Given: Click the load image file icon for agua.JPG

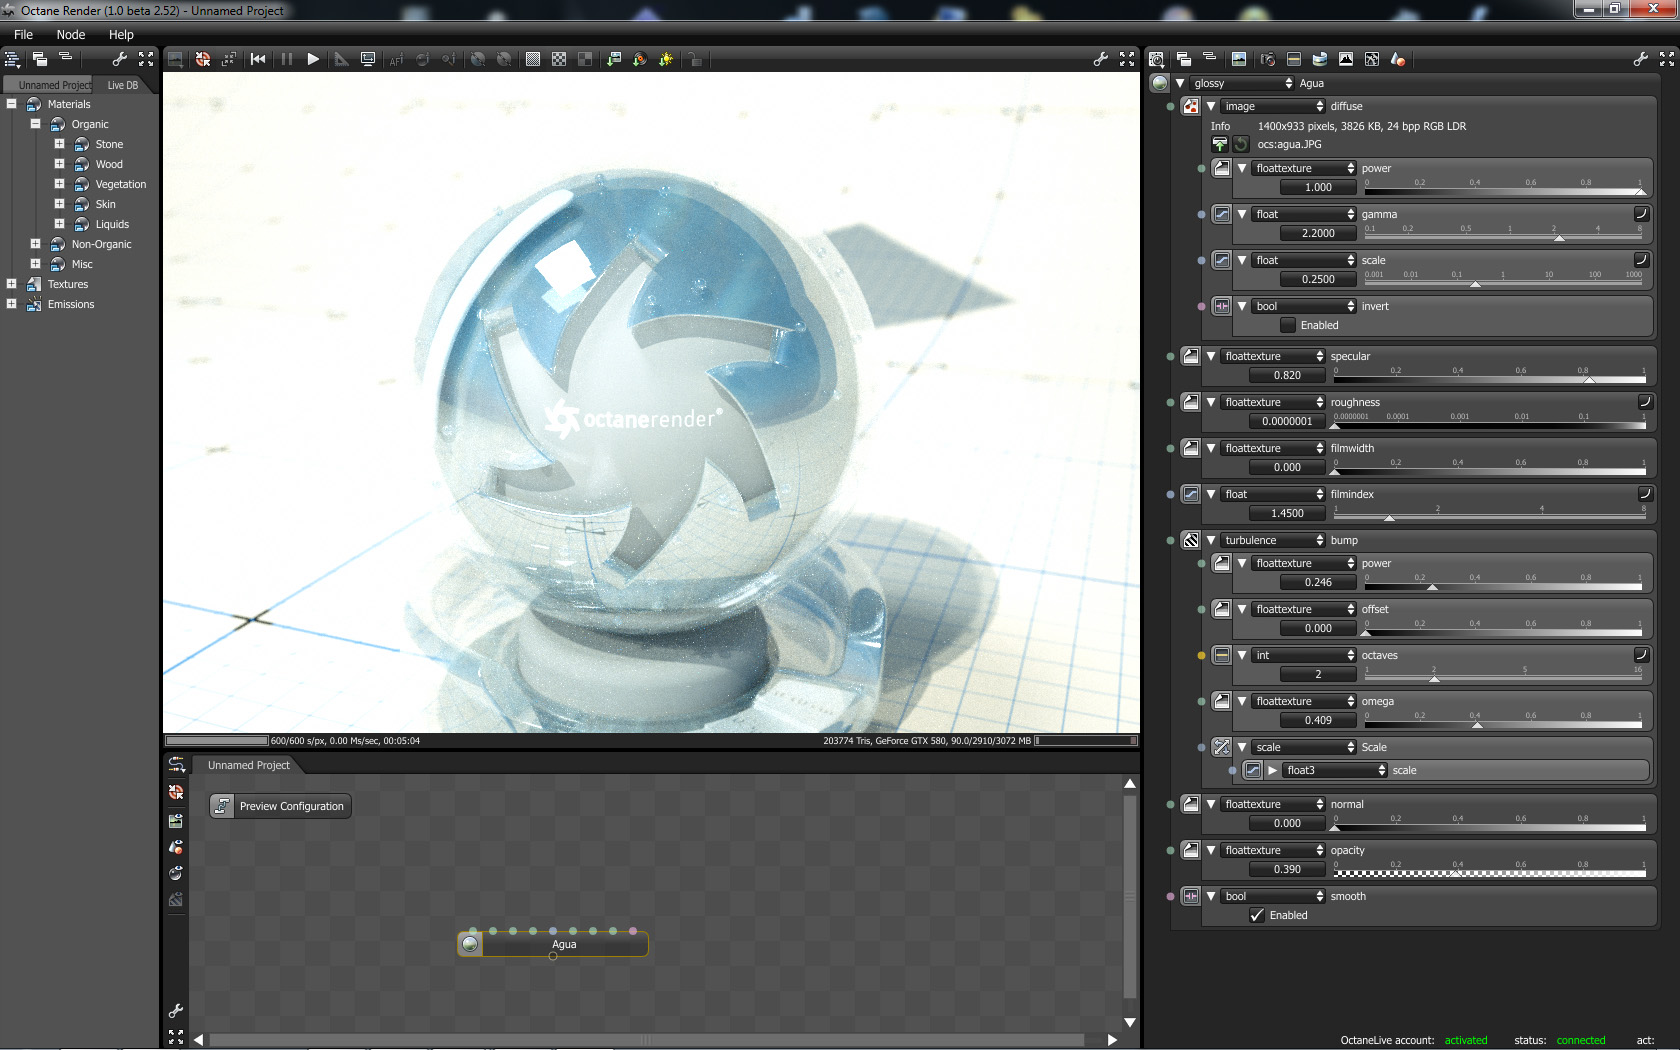Looking at the screenshot, I should click(x=1220, y=144).
